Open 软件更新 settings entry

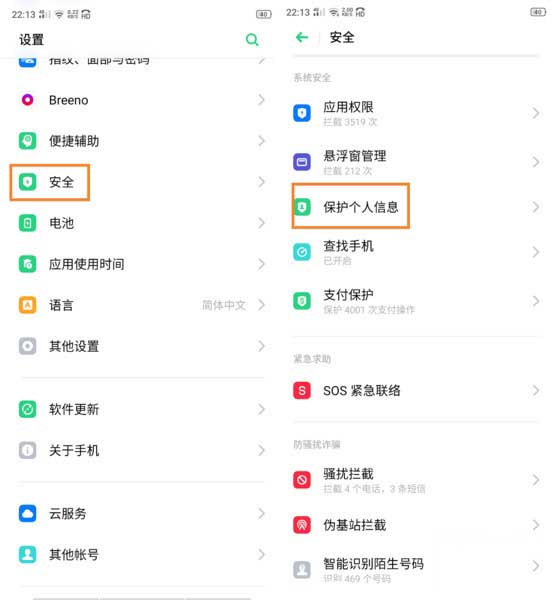pyautogui.click(x=142, y=409)
